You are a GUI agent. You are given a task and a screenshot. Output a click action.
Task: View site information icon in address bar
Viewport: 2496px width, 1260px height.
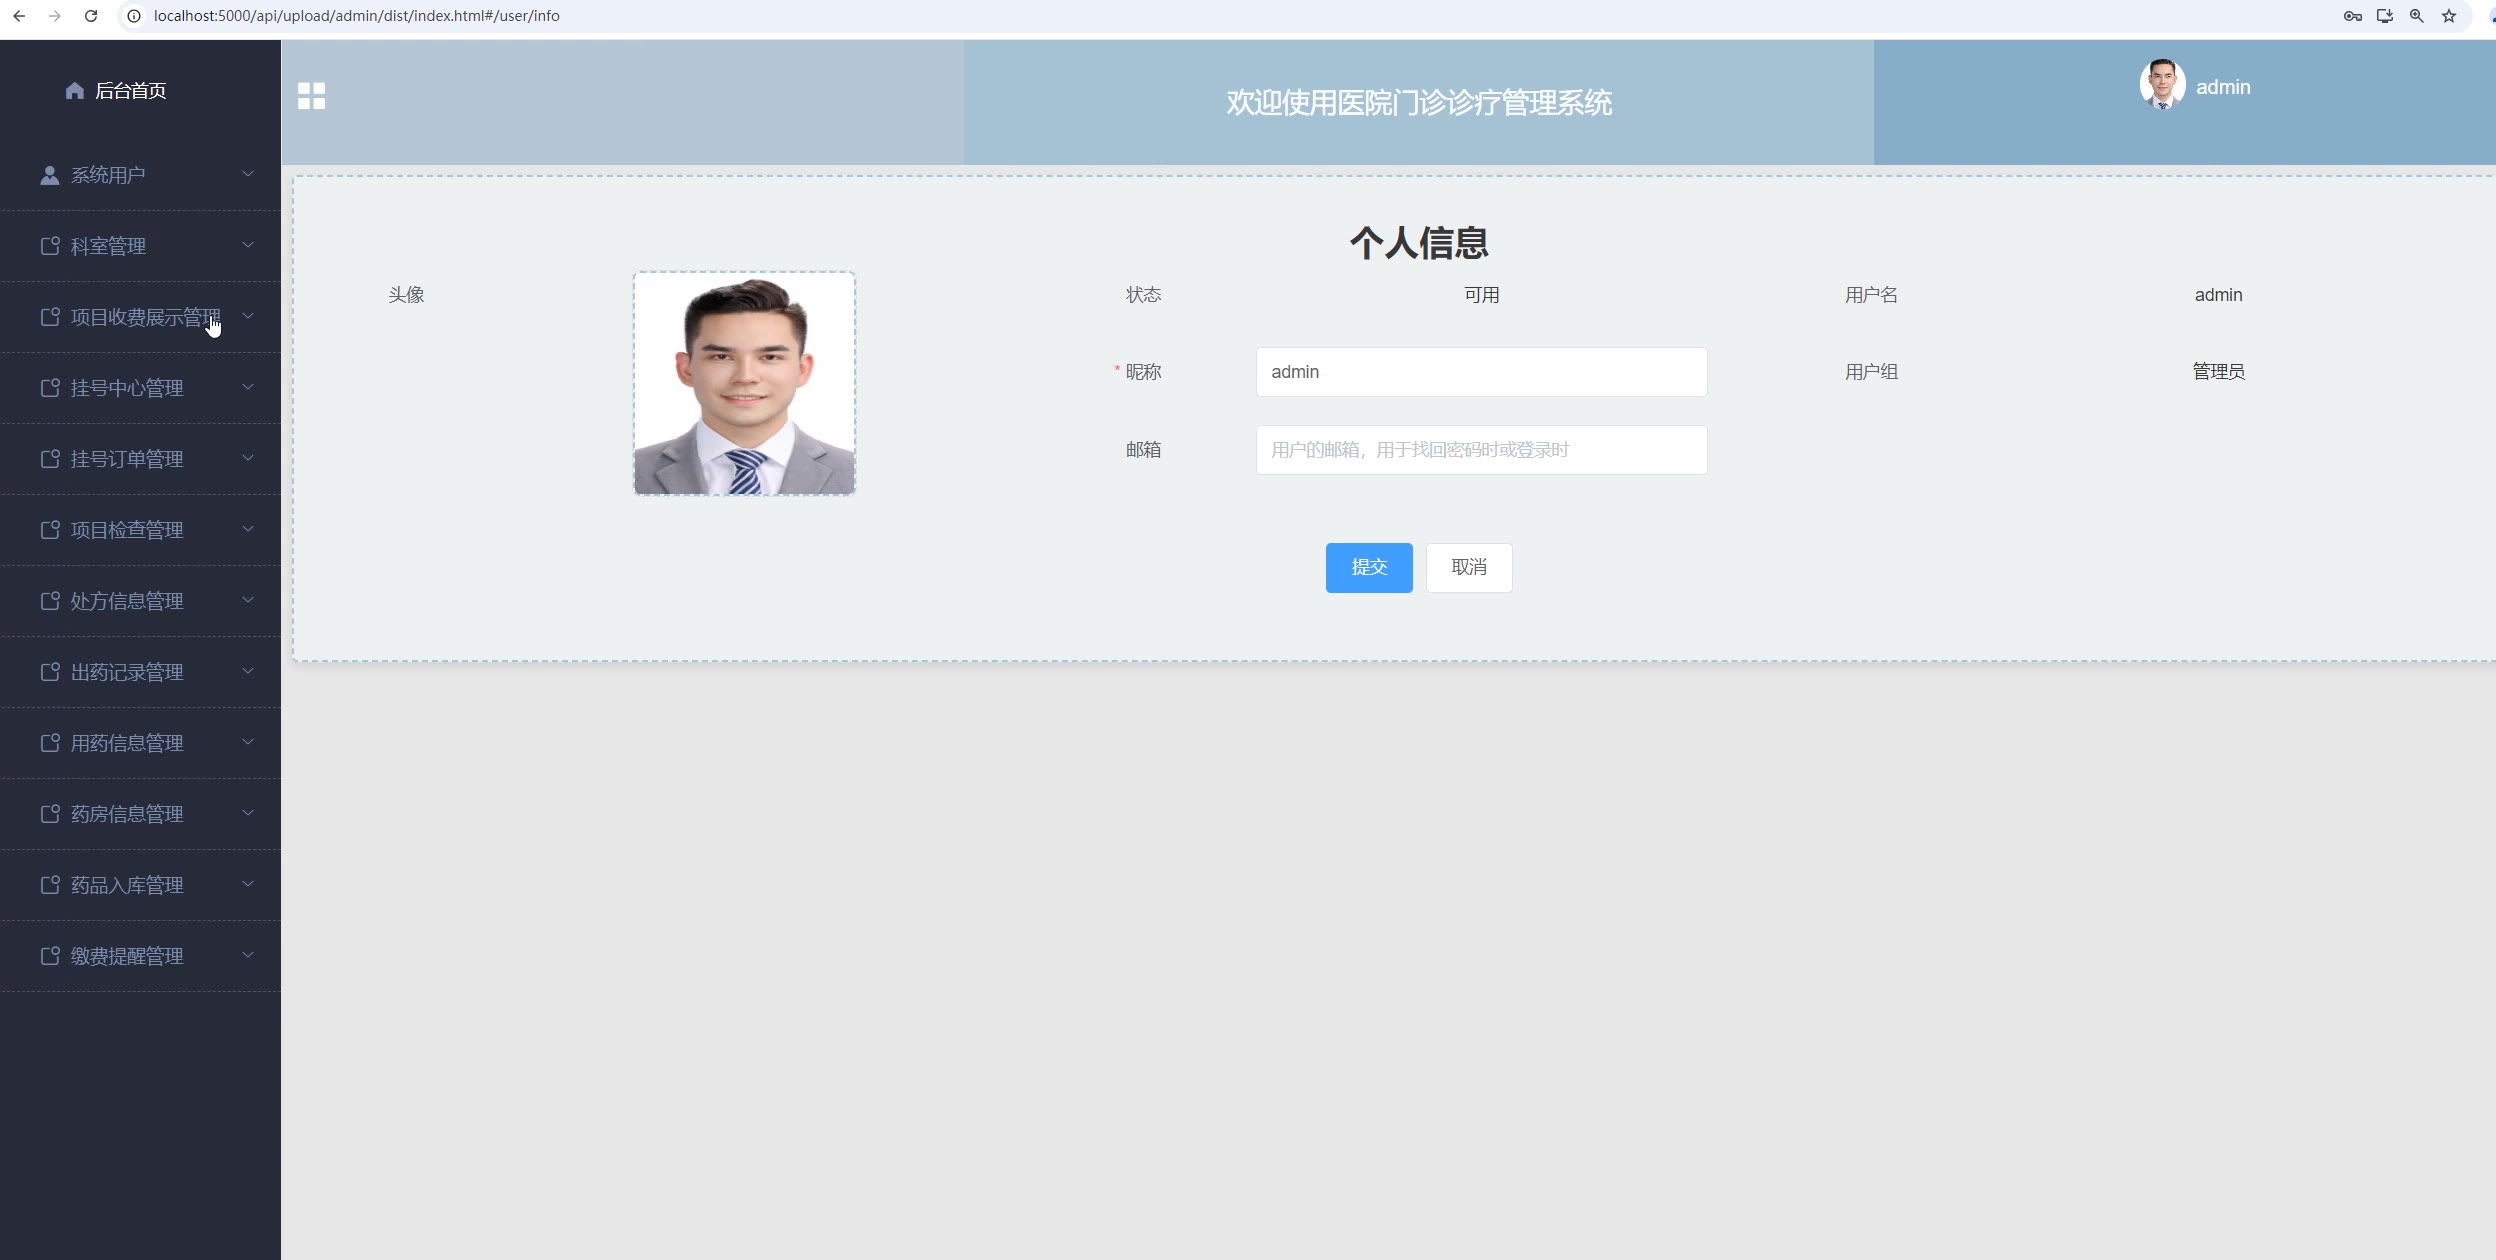pyautogui.click(x=134, y=16)
